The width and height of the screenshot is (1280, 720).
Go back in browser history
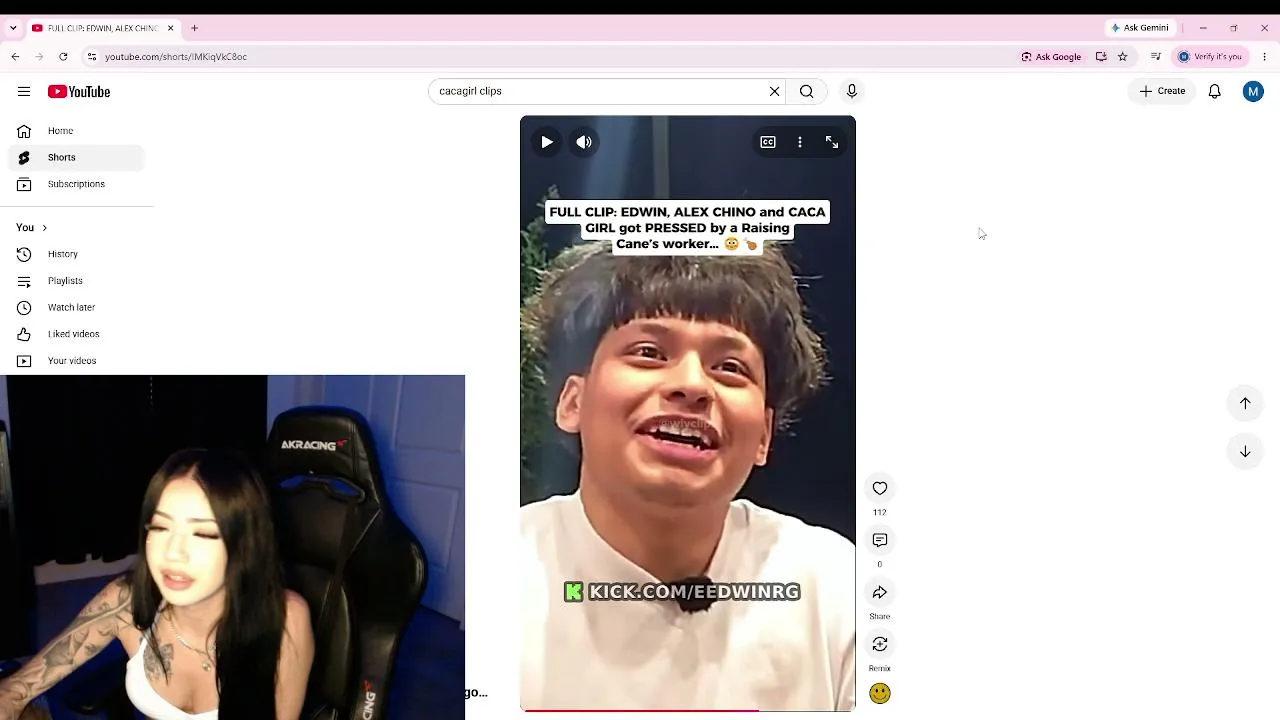pyautogui.click(x=16, y=57)
